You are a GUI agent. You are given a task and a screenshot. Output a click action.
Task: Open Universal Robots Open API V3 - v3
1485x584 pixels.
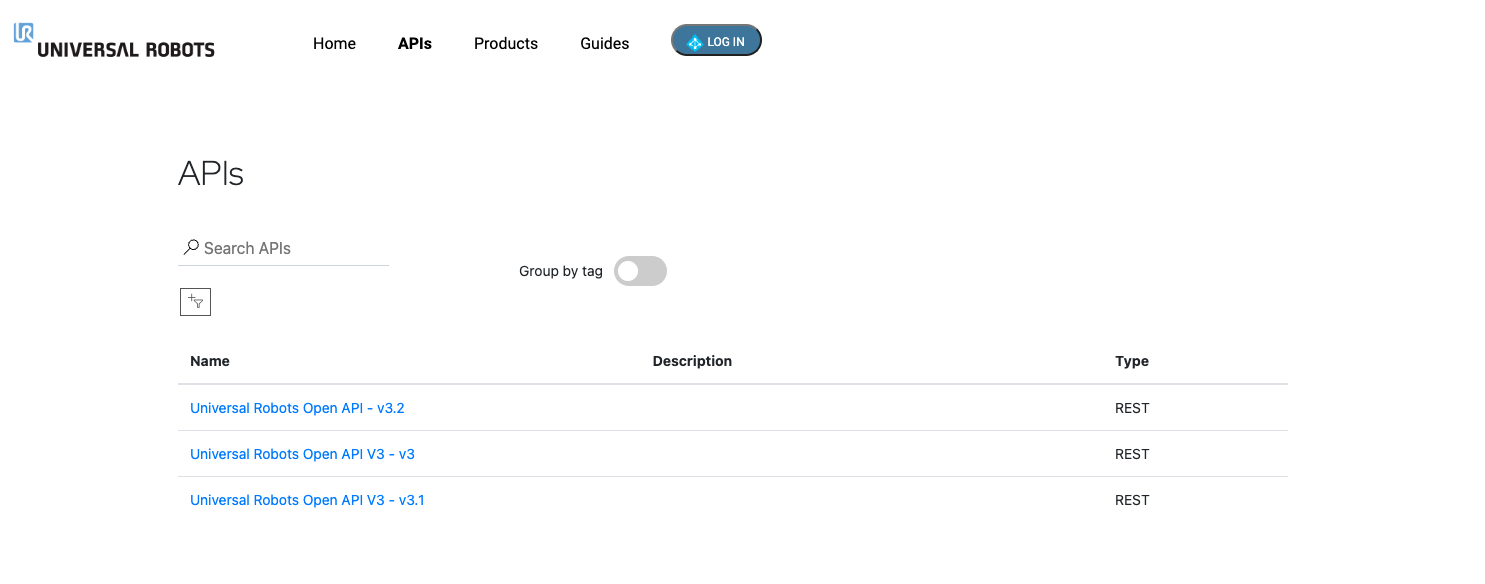click(x=302, y=454)
